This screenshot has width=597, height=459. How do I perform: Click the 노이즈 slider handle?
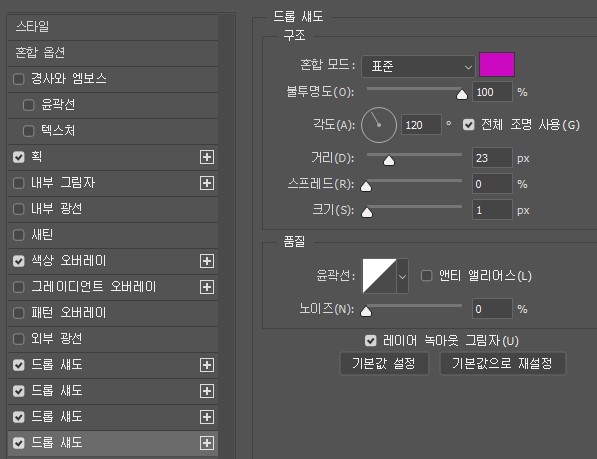tap(366, 311)
